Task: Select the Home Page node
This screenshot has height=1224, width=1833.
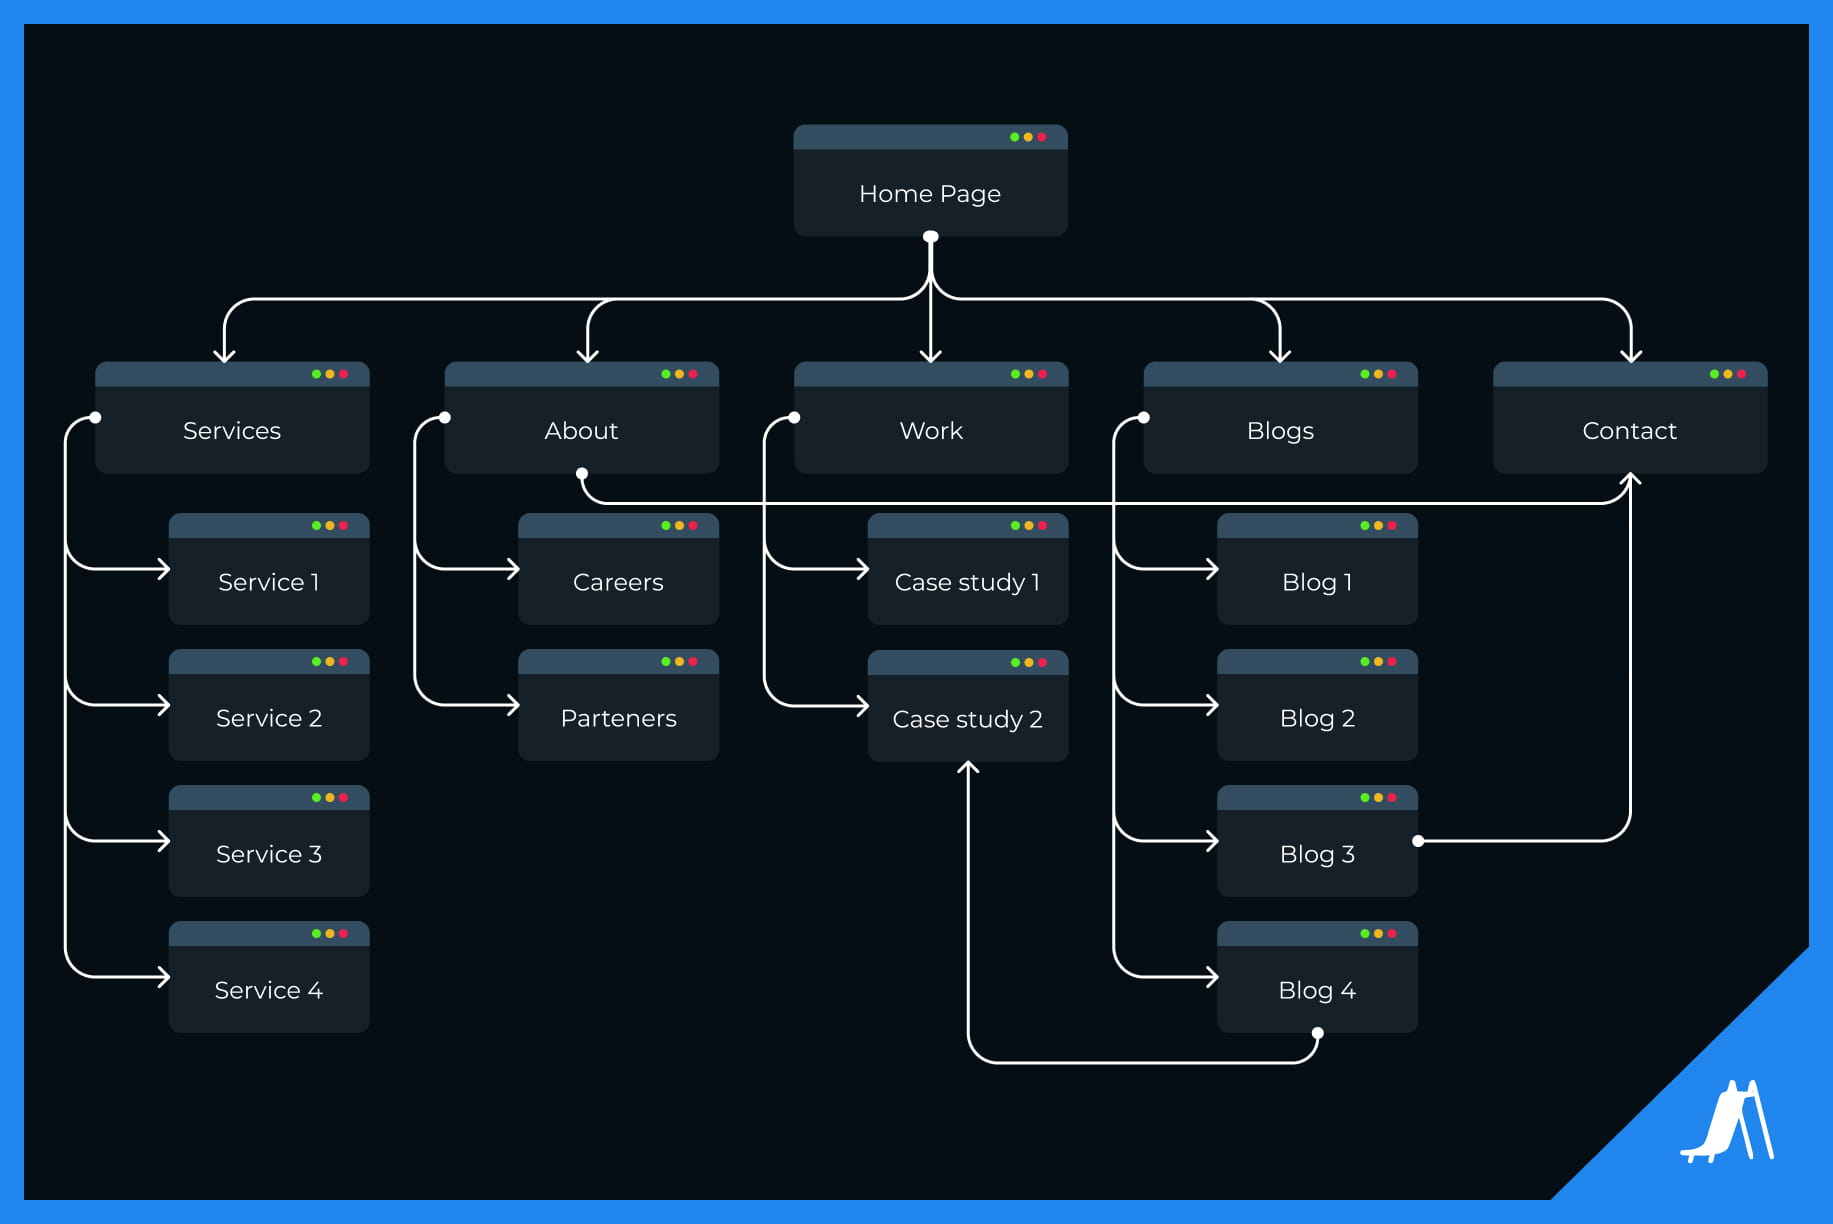Action: coord(929,193)
